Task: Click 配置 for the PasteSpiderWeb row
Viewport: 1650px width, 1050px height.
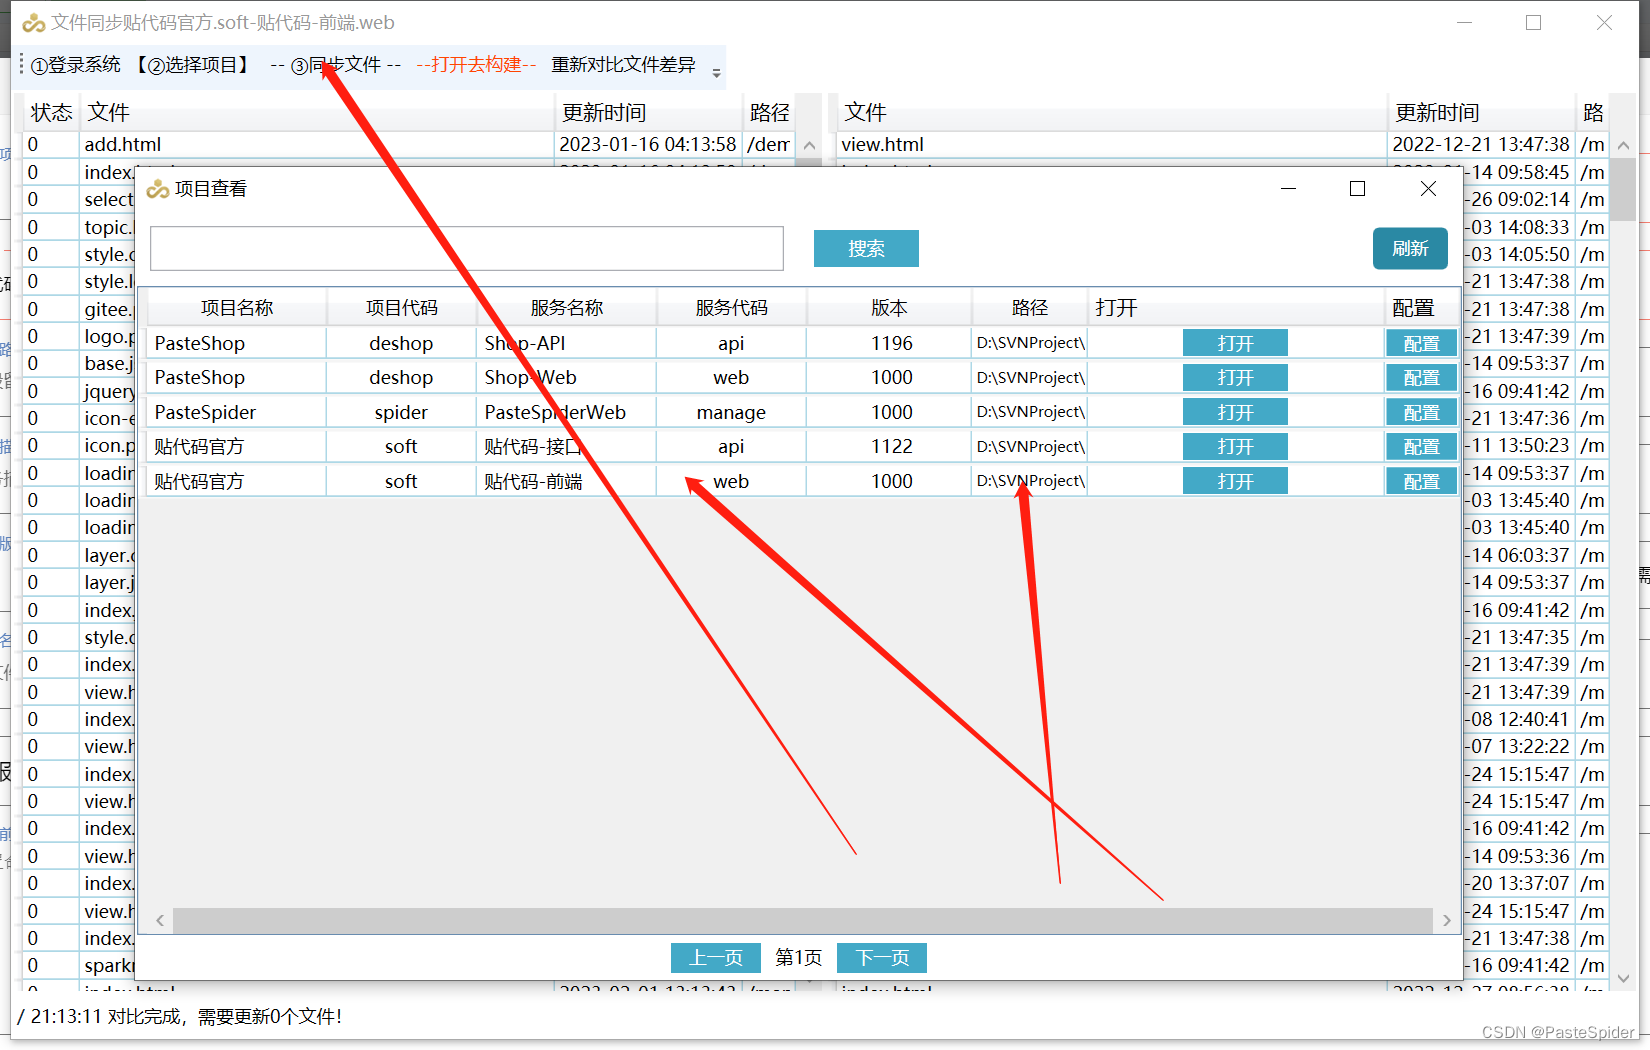Action: [1421, 413]
